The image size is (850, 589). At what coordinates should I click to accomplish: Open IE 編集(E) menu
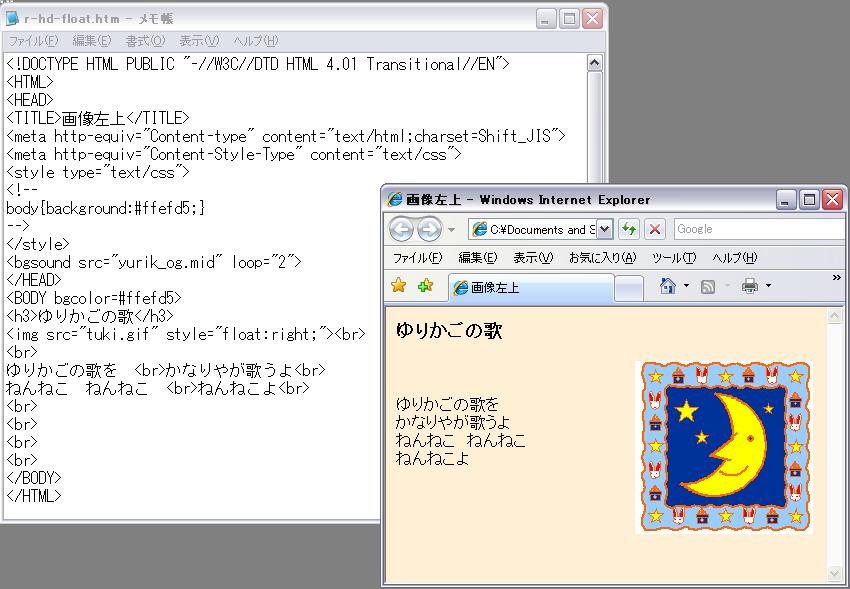[x=478, y=258]
